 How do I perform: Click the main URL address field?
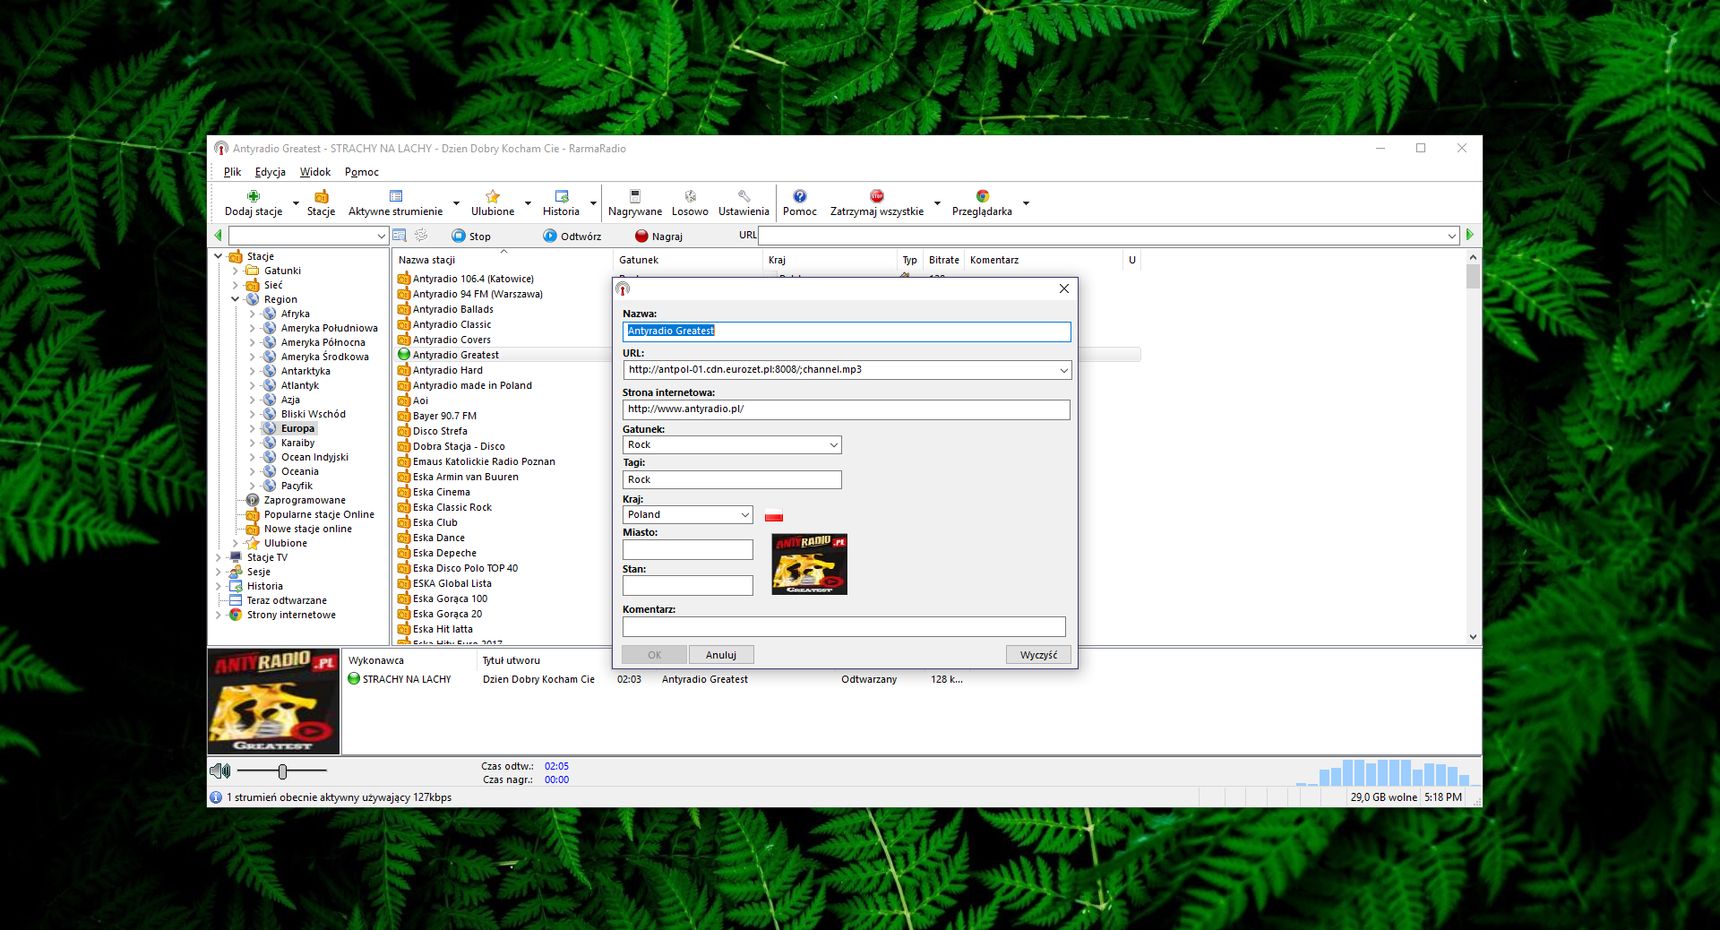click(x=1108, y=236)
